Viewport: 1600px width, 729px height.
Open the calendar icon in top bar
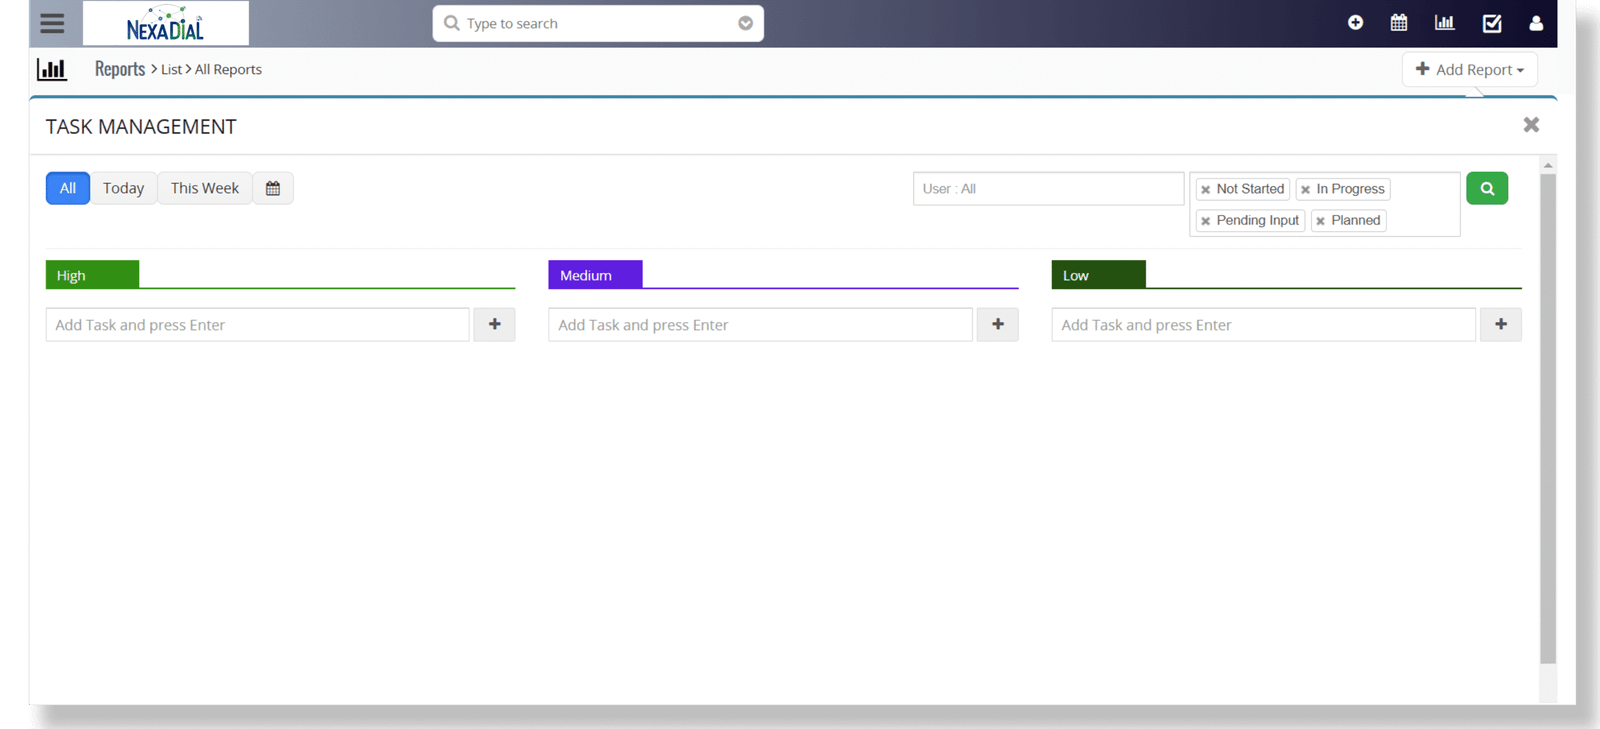click(1399, 23)
